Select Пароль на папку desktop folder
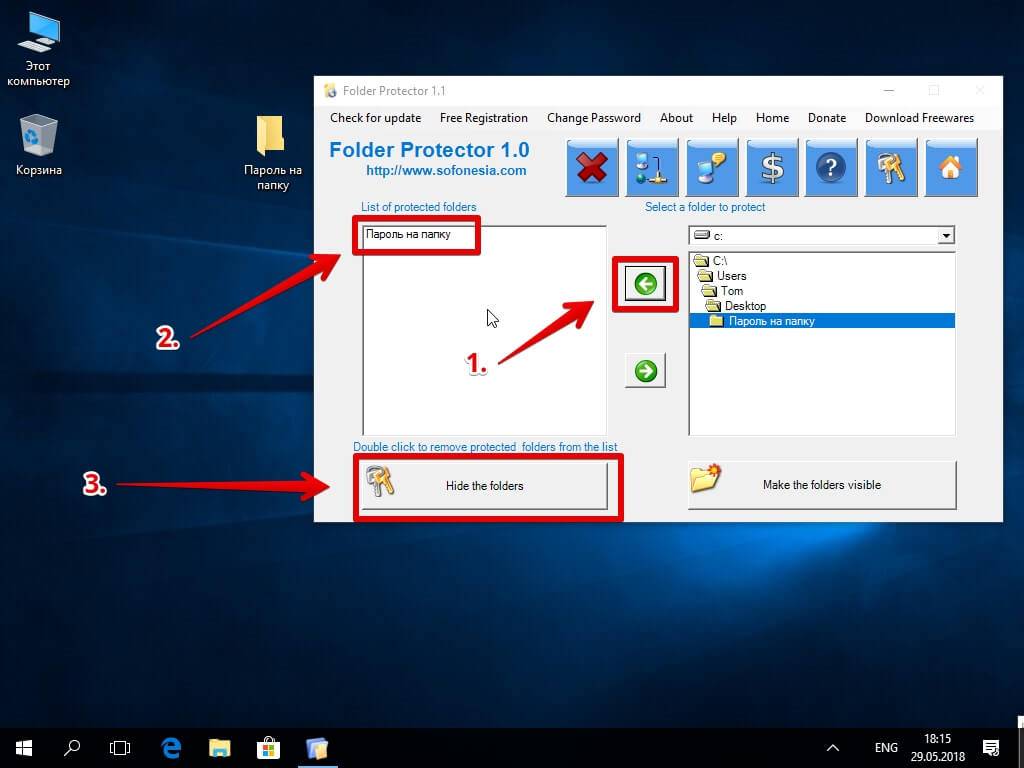The height and width of the screenshot is (768, 1024). pos(272,153)
